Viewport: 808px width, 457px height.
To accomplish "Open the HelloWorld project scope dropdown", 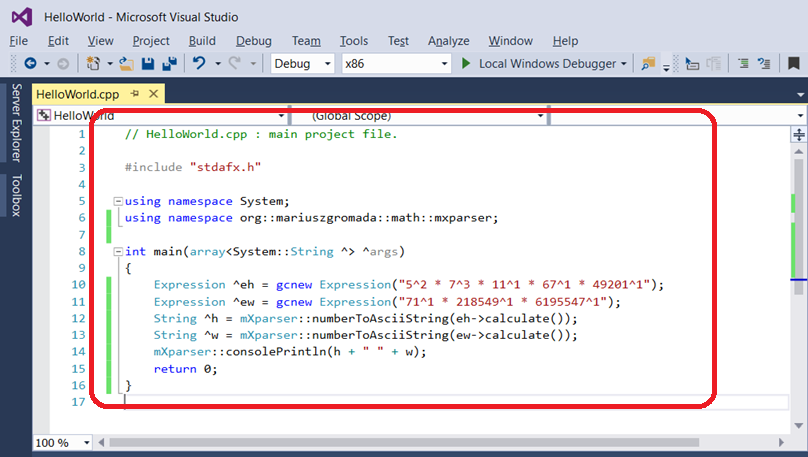I will [x=161, y=115].
